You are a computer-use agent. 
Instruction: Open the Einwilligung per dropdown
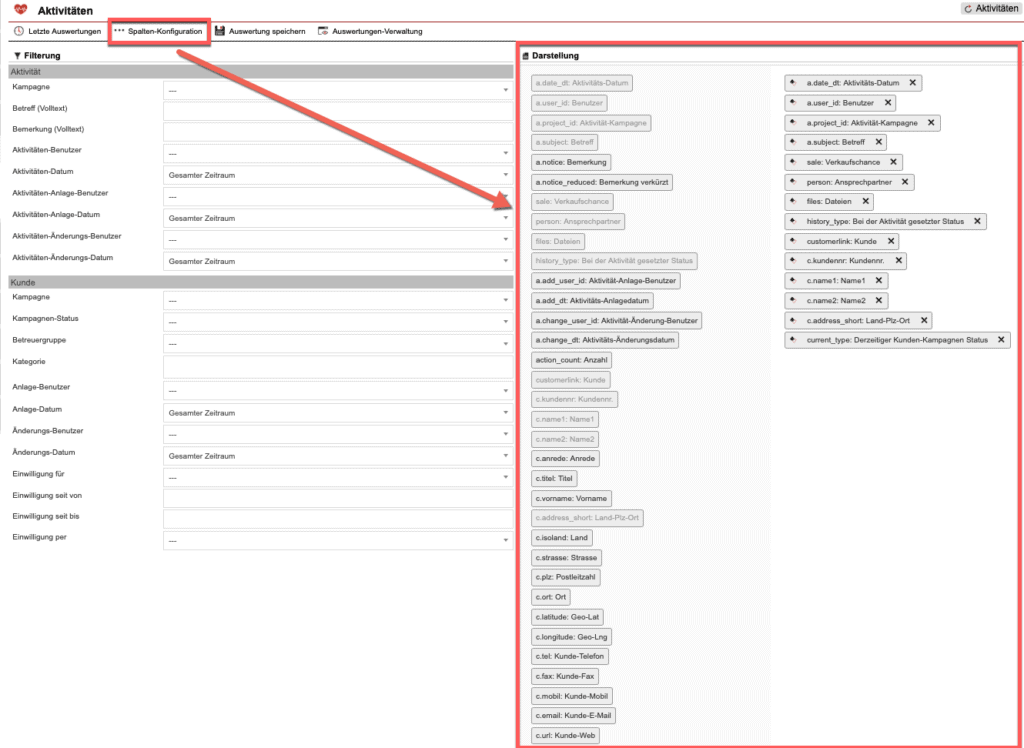pyautogui.click(x=339, y=538)
